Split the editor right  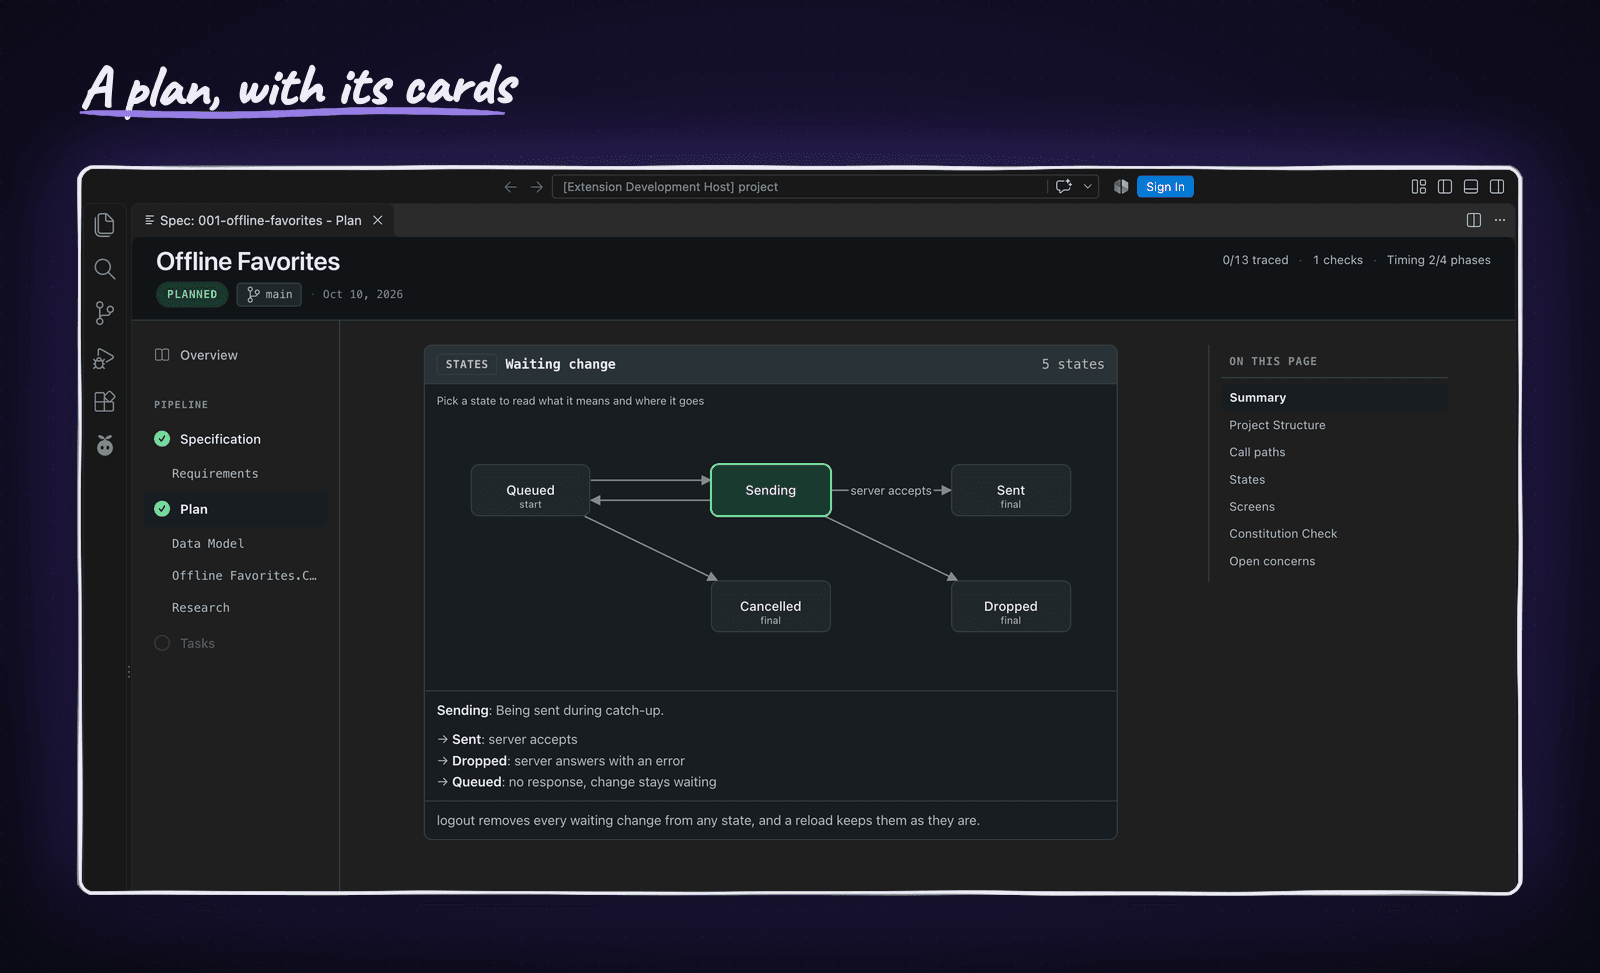(x=1474, y=220)
